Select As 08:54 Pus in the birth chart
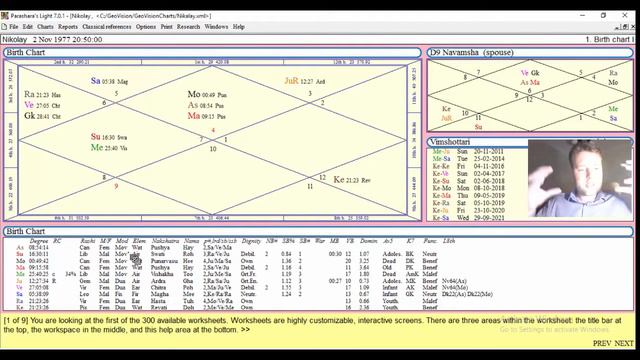This screenshot has width=640, height=360. point(206,105)
